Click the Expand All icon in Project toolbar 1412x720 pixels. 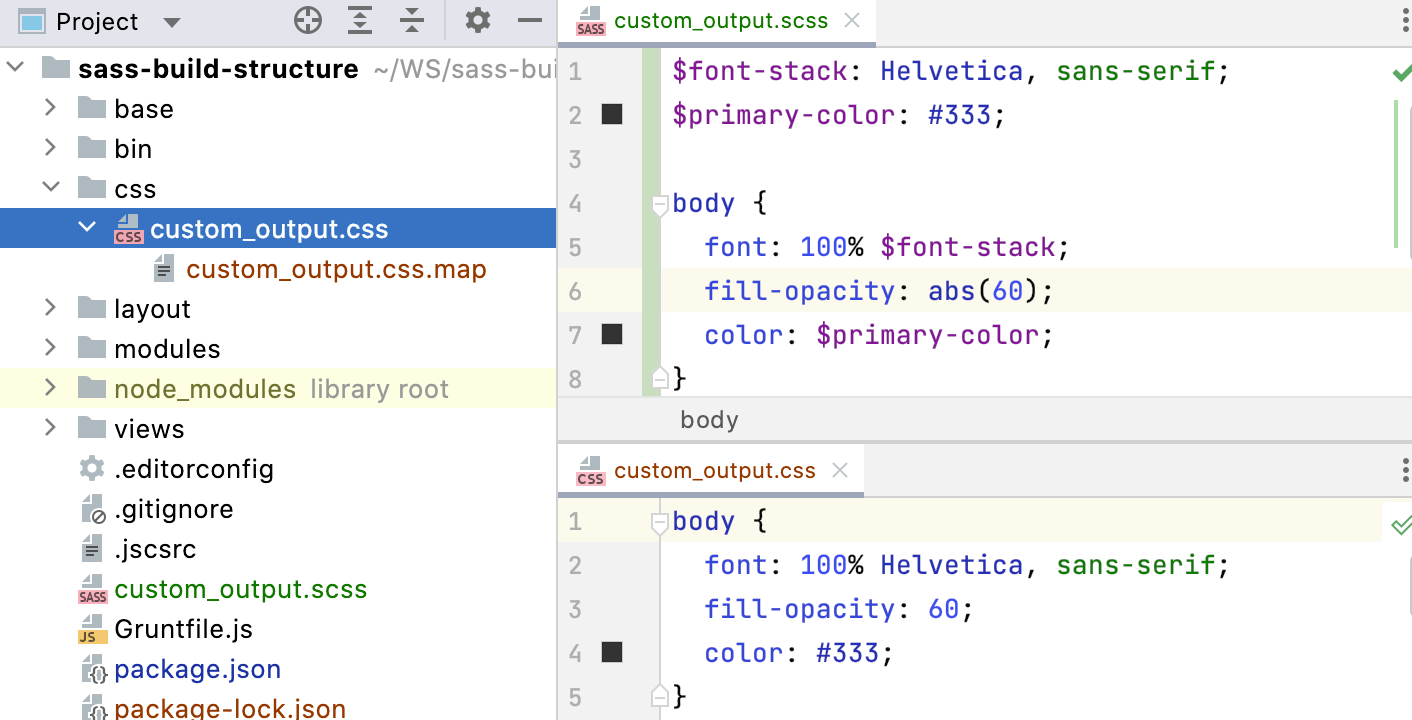359,20
